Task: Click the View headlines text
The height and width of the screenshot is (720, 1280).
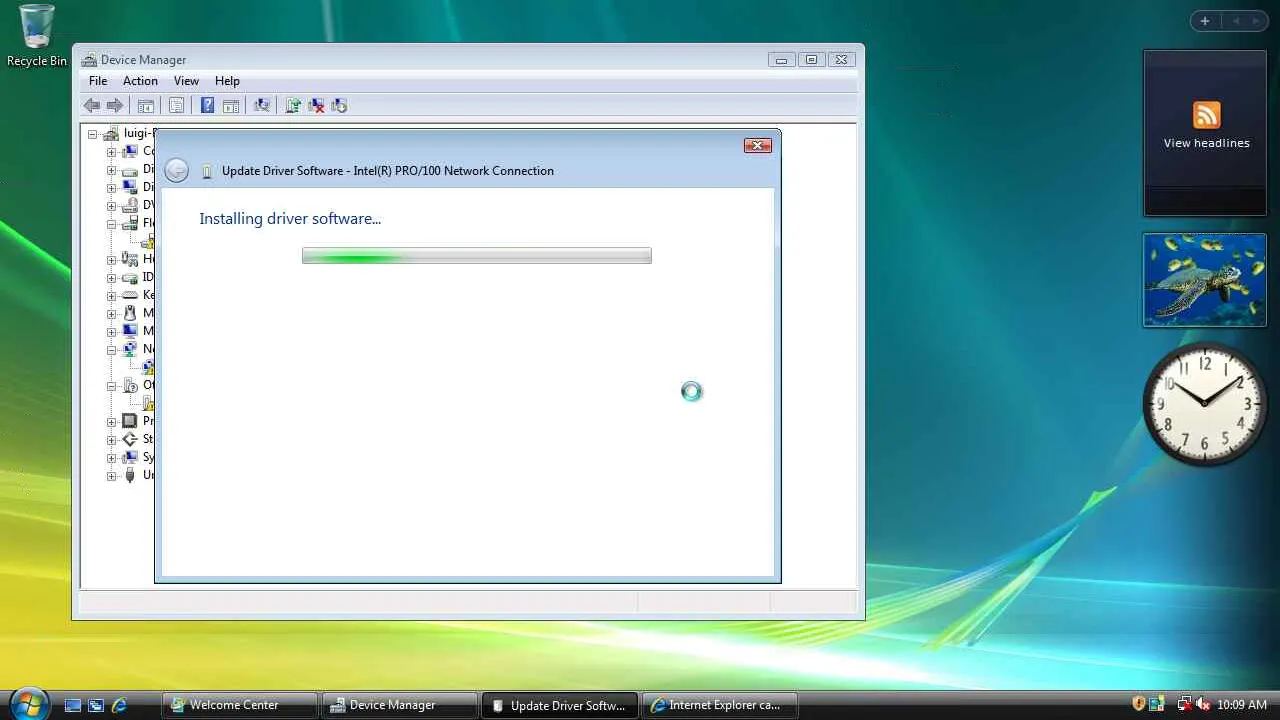Action: click(x=1206, y=143)
